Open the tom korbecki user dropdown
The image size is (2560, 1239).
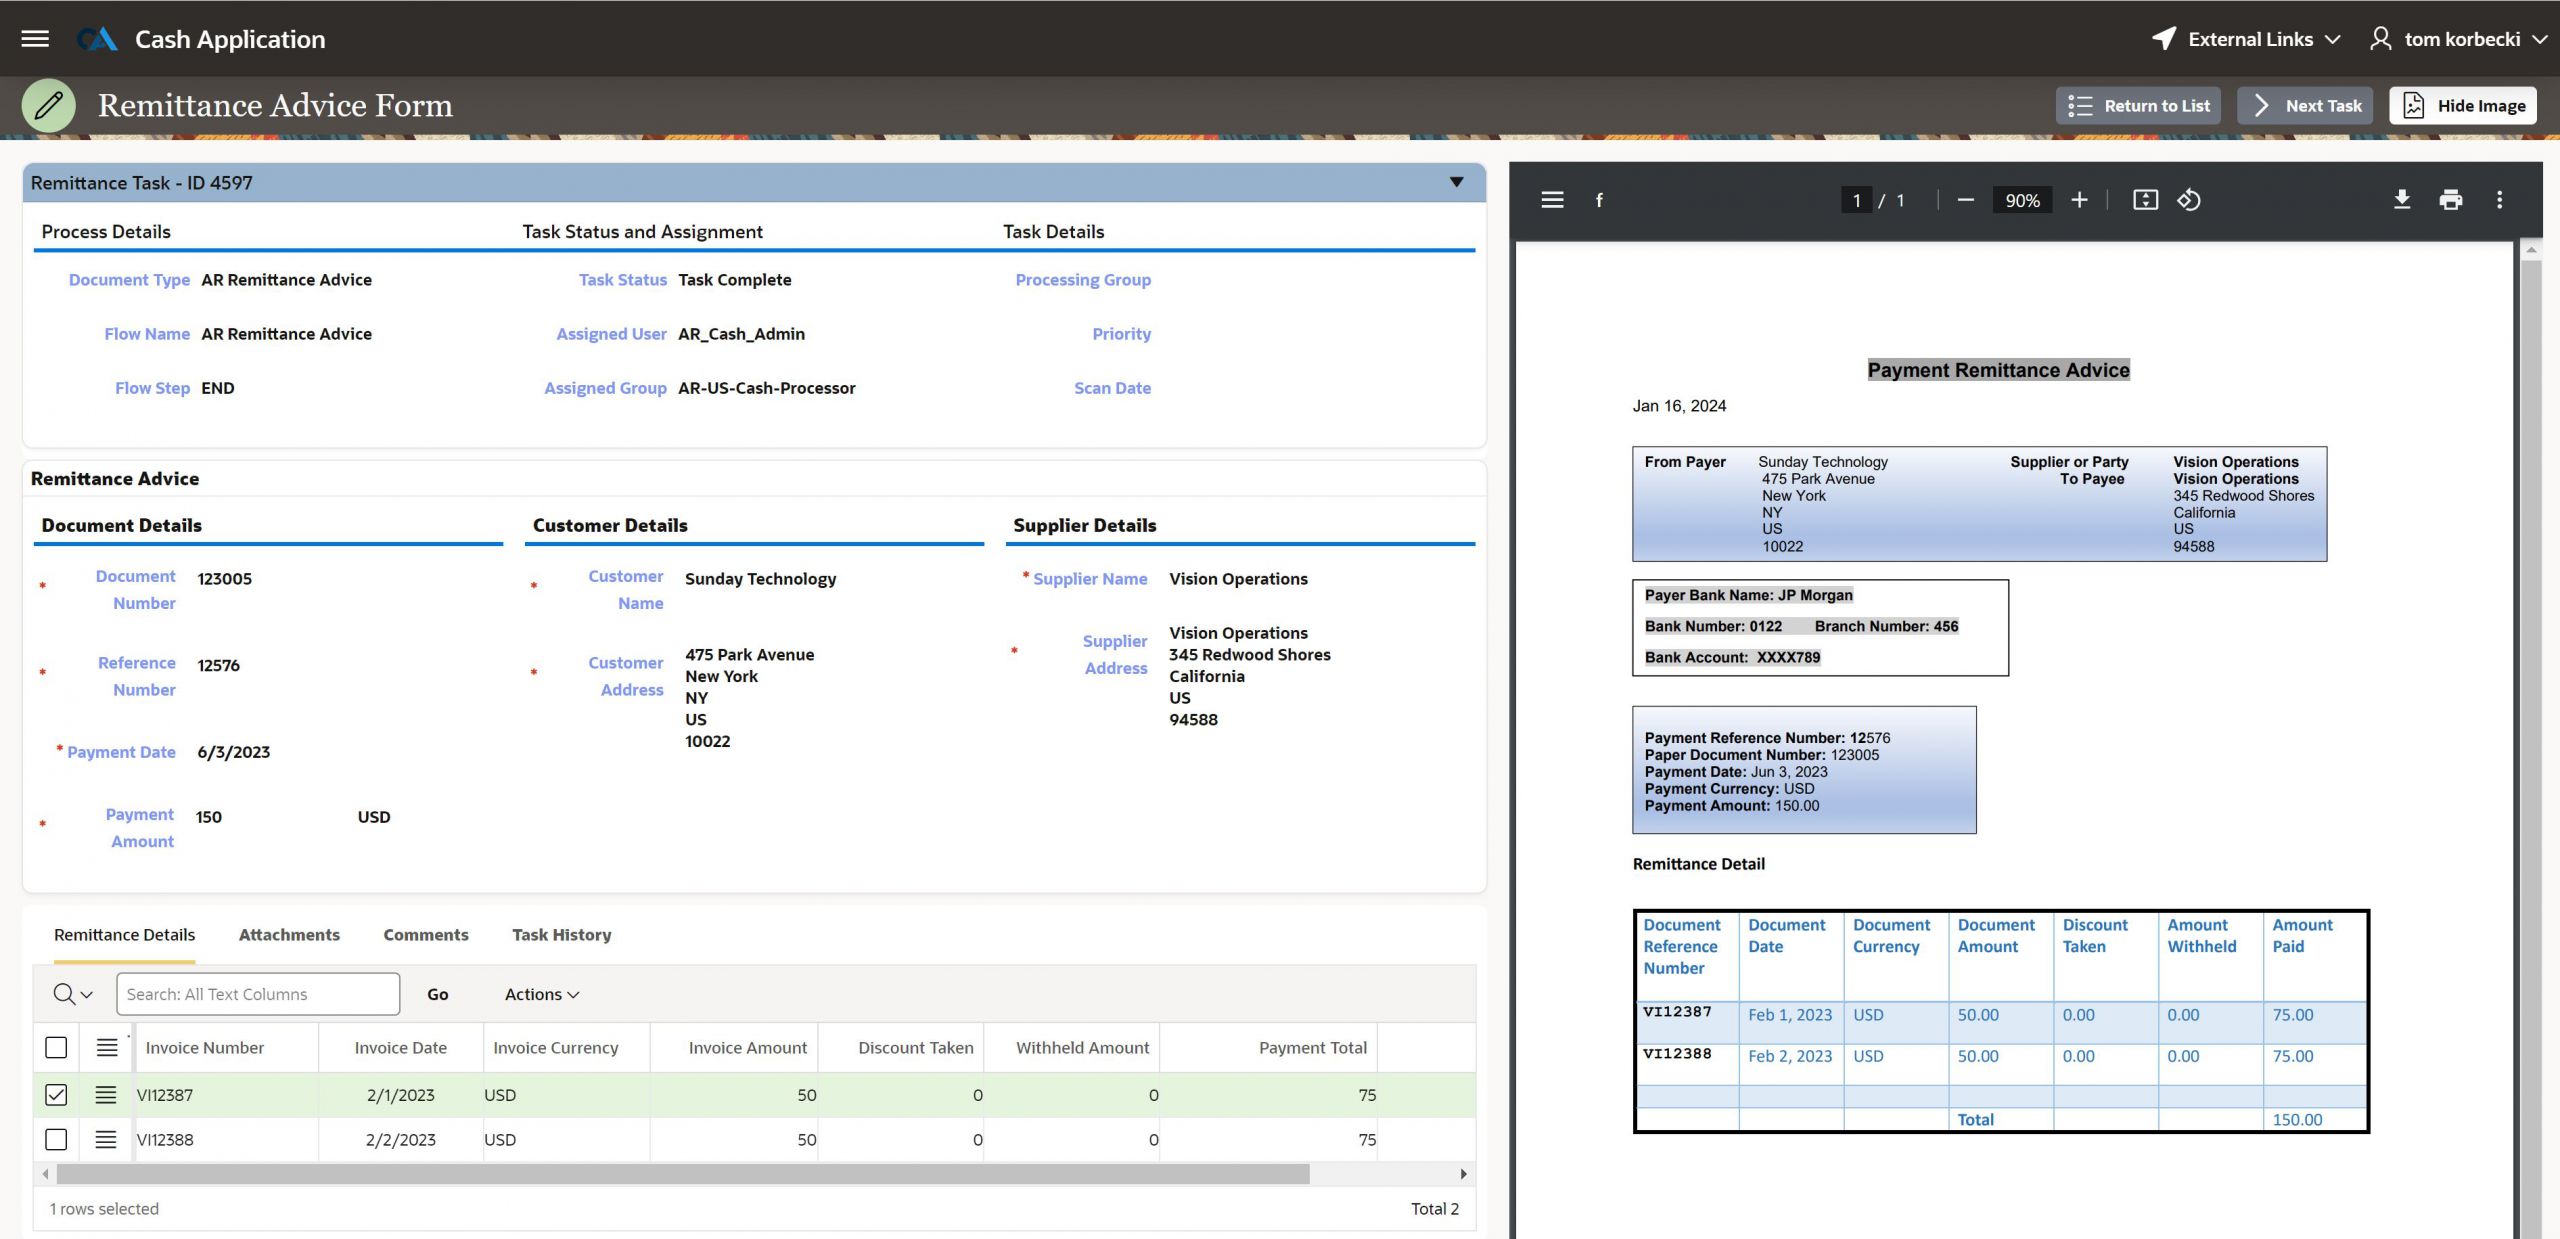click(2540, 39)
